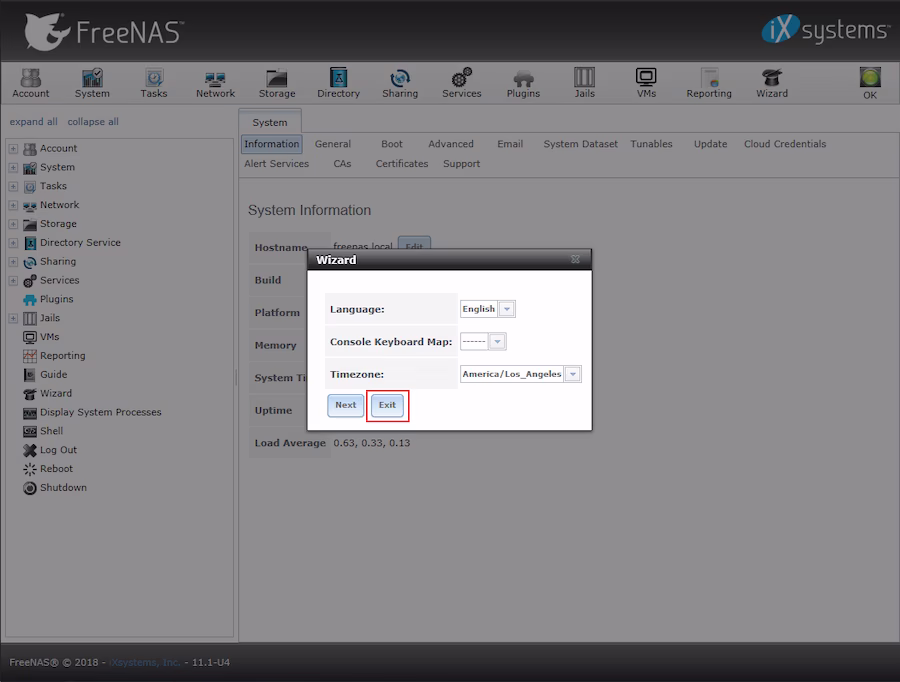This screenshot has width=900, height=682.
Task: Launch Wizard from the top toolbar
Action: coord(771,83)
